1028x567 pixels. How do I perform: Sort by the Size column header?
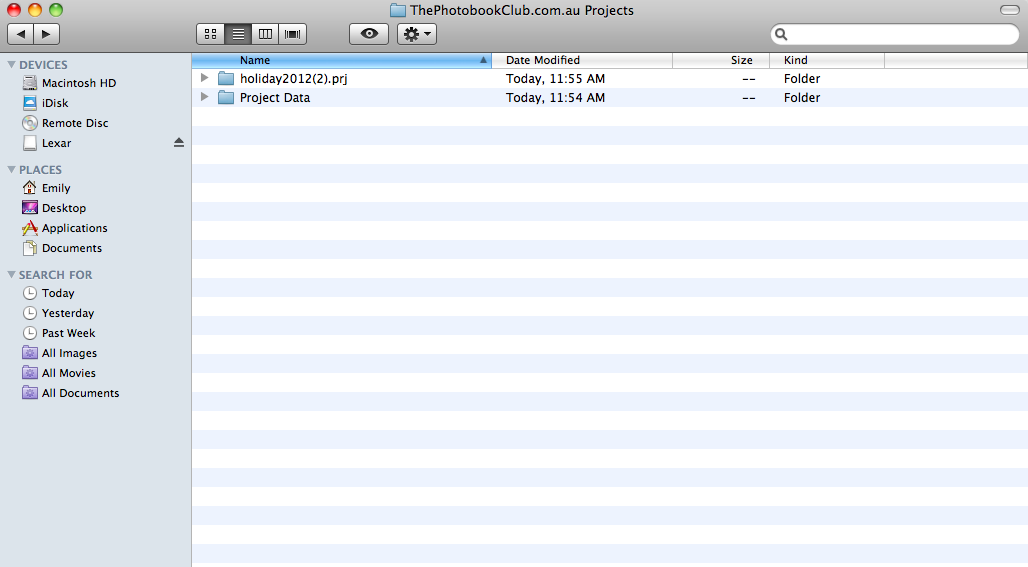[721, 60]
